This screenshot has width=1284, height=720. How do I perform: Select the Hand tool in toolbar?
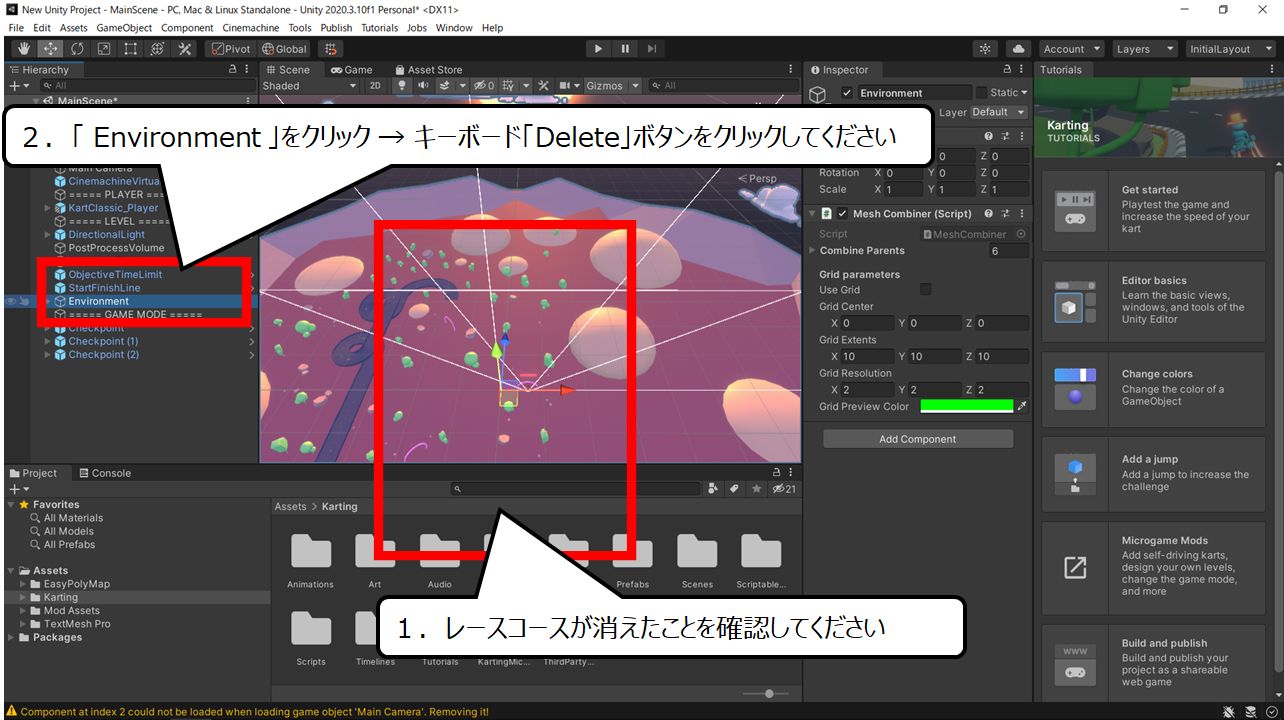coord(23,49)
